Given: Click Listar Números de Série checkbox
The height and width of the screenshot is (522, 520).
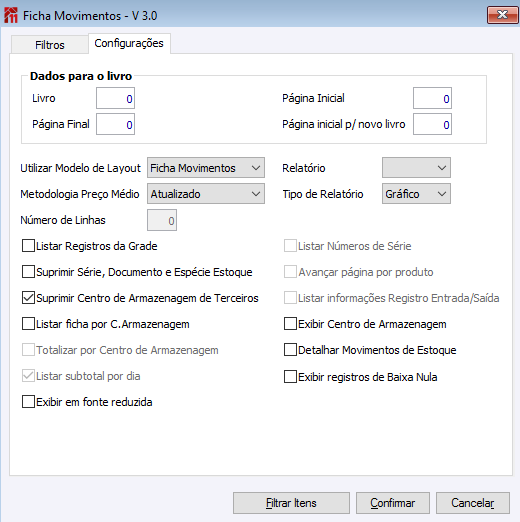Looking at the screenshot, I should [x=290, y=246].
